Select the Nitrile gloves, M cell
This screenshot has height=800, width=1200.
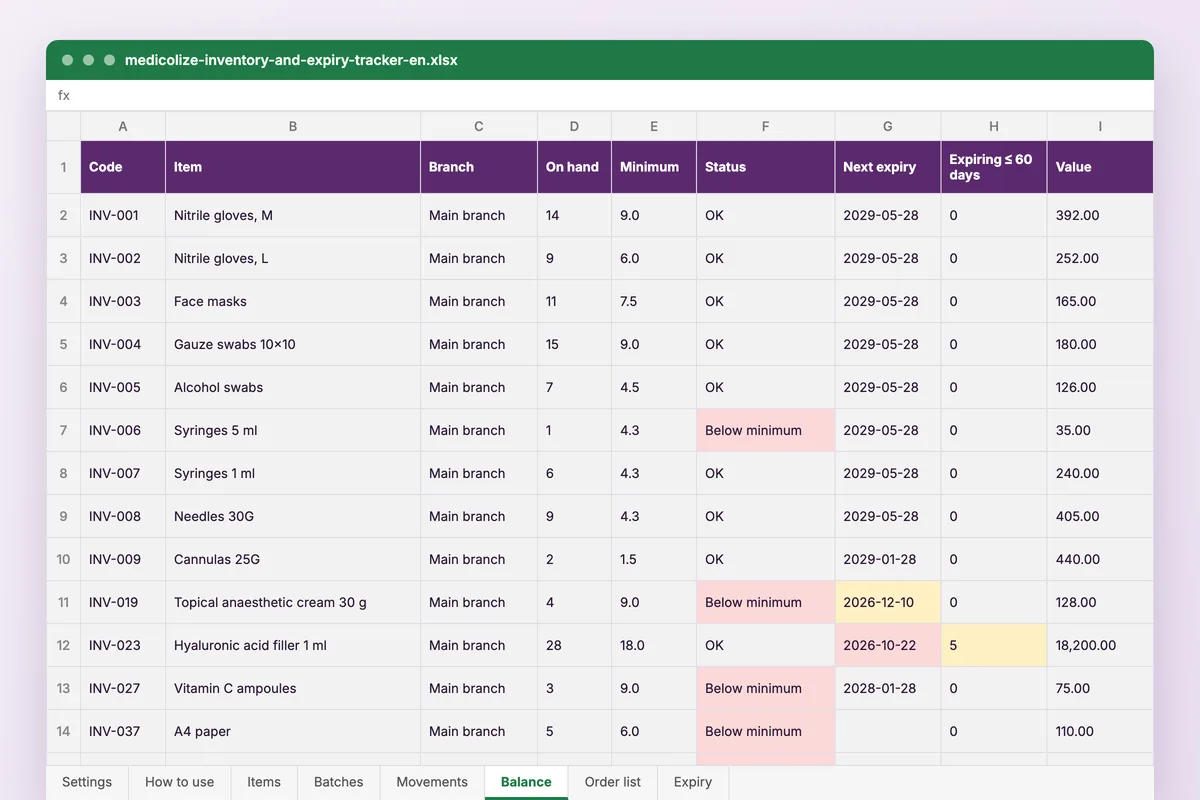coord(293,215)
